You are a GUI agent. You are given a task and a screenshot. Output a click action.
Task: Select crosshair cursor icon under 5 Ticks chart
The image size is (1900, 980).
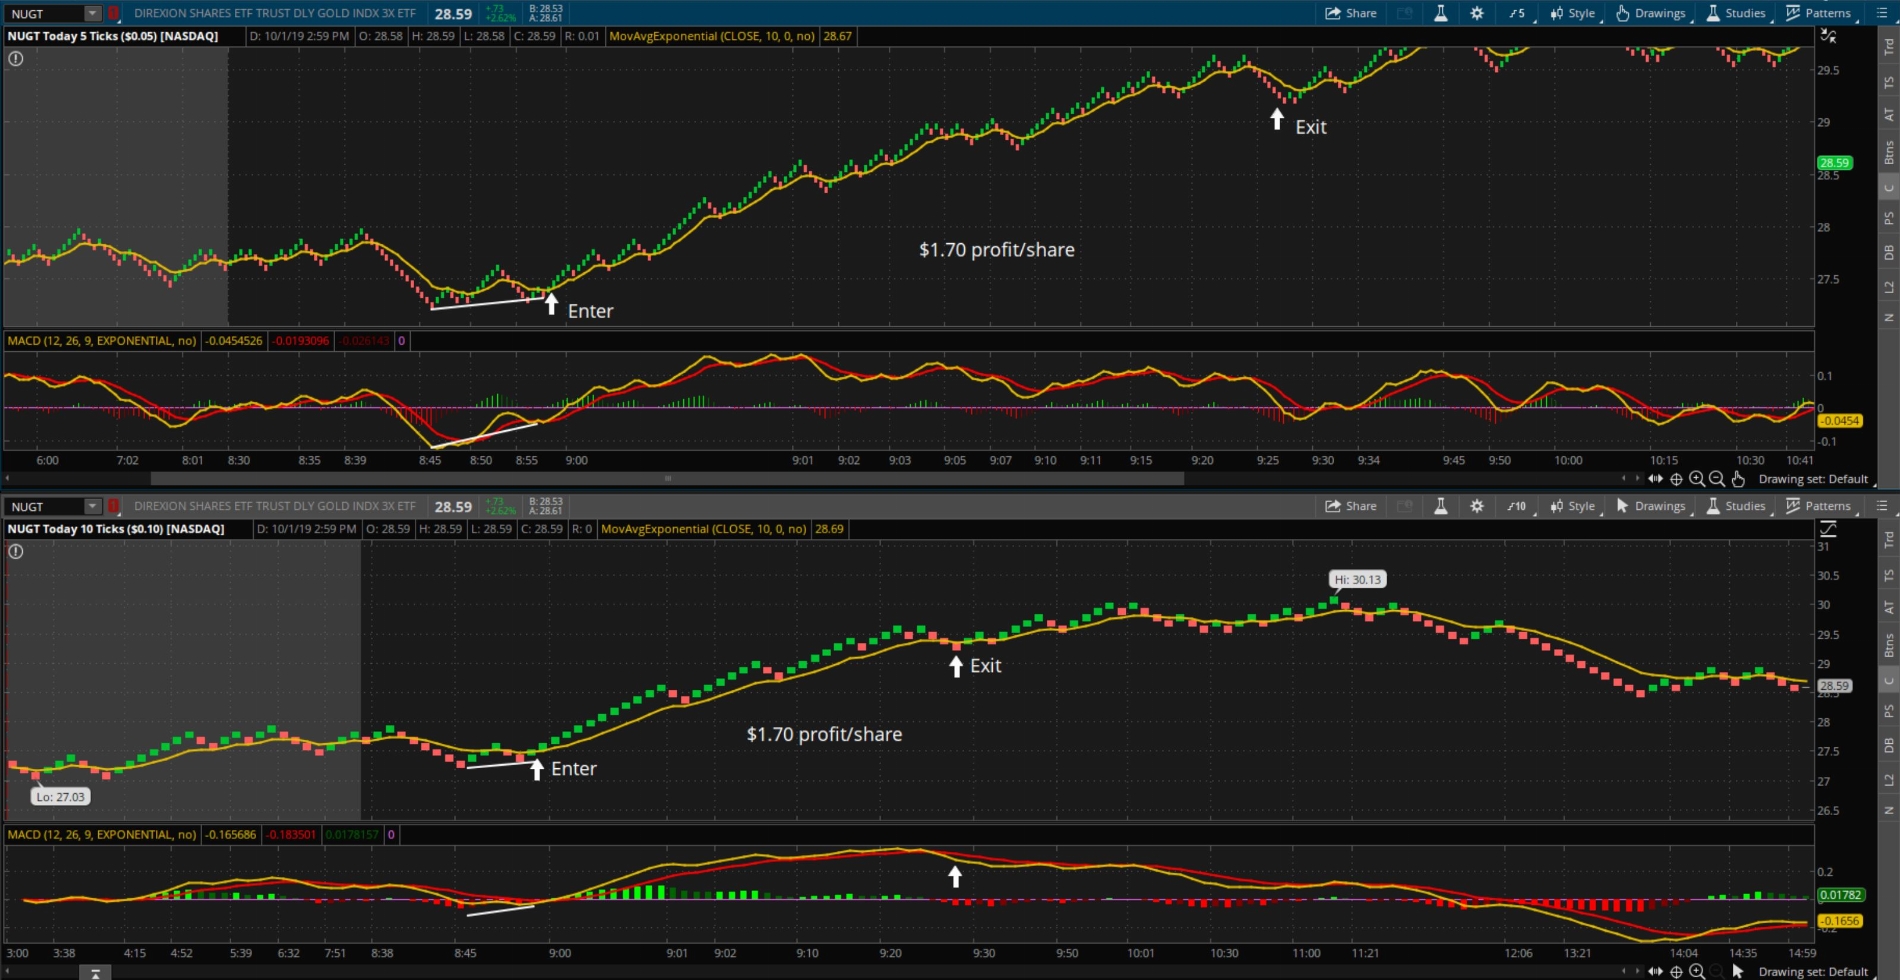tap(1677, 479)
